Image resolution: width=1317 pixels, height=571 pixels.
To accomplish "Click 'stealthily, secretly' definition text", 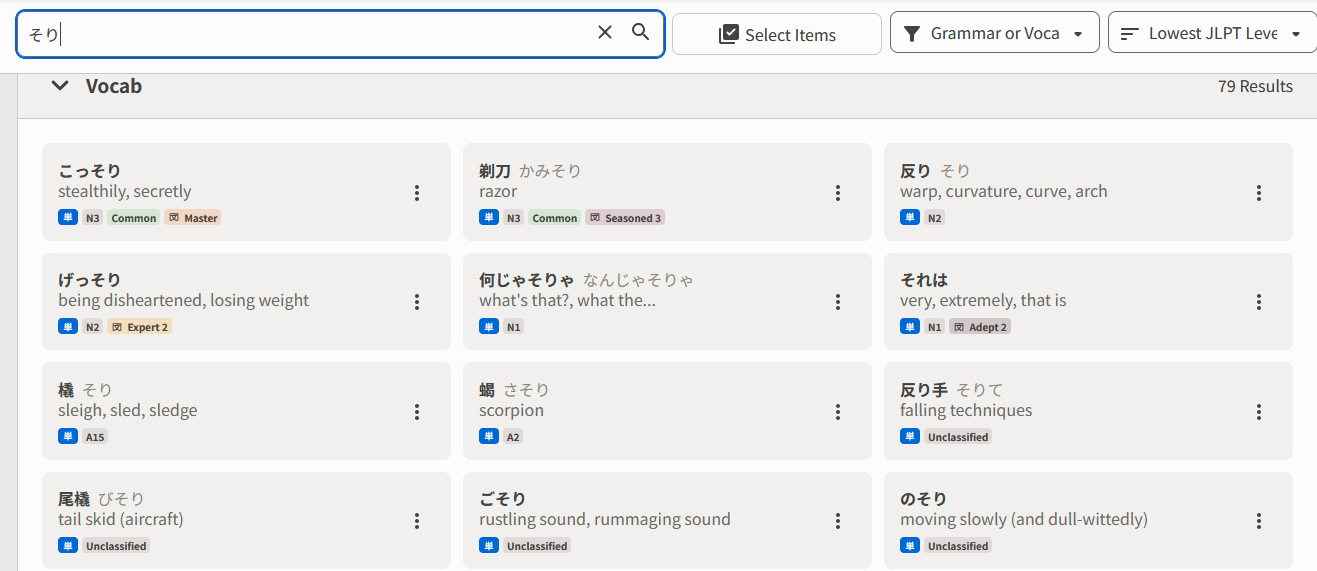I will click(x=125, y=191).
